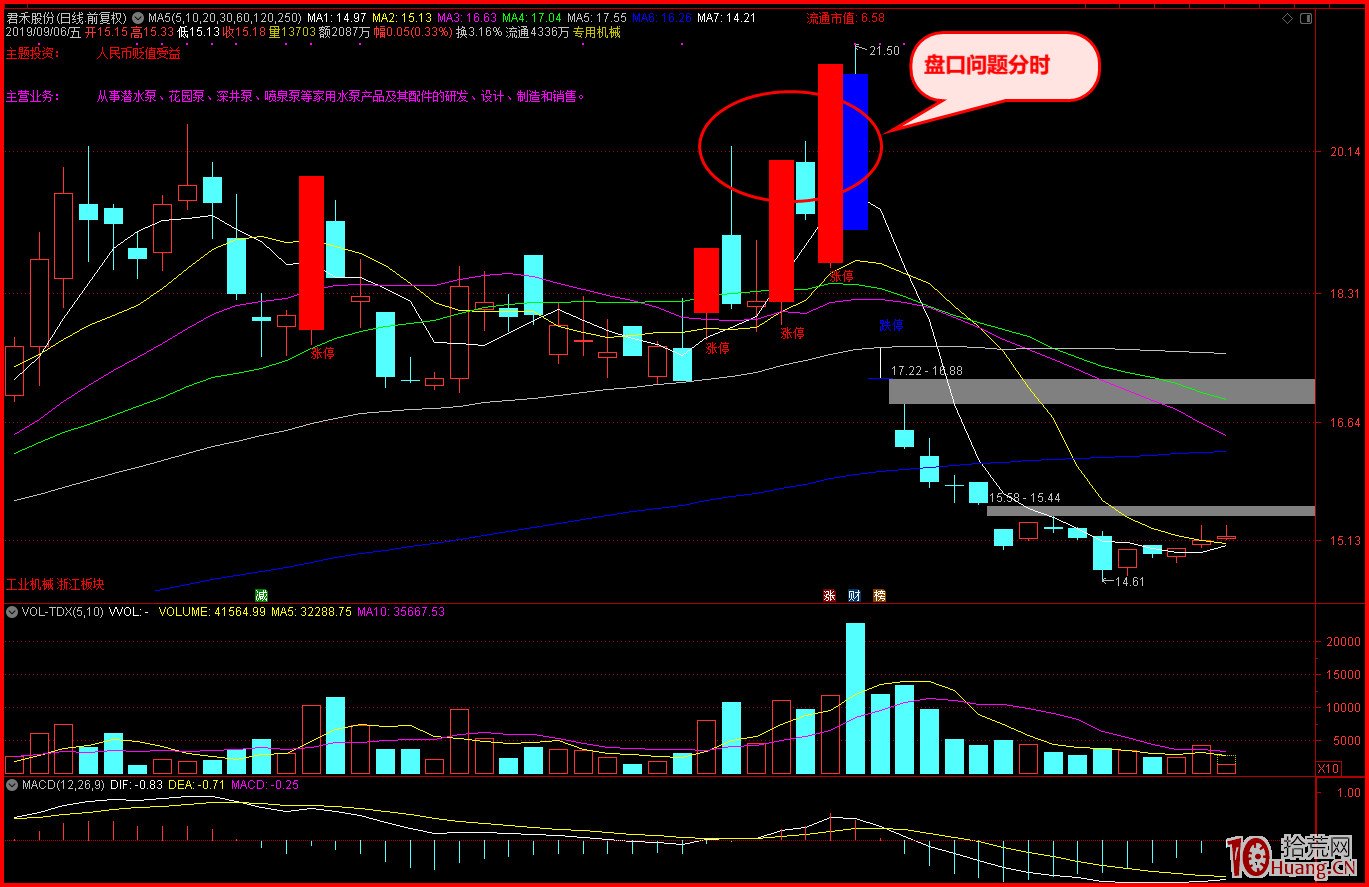This screenshot has width=1369, height=887.
Task: Select the 君禾股份(日线,前复权) chart title
Action: coord(65,18)
